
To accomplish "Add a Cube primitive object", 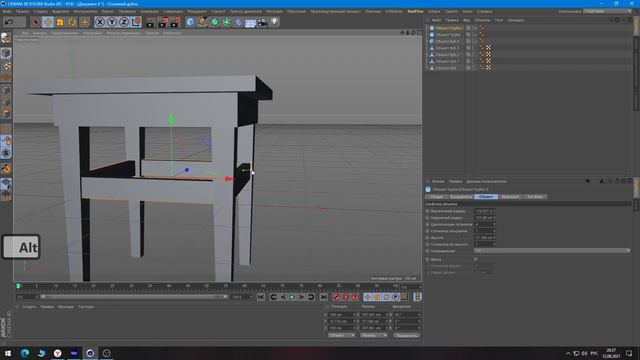I will [x=191, y=22].
